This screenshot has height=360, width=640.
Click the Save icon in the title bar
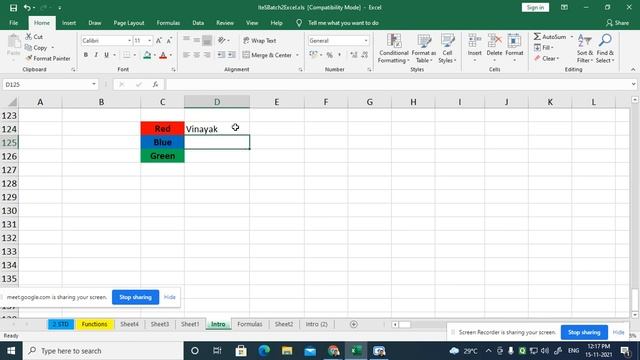pyautogui.click(x=13, y=8)
